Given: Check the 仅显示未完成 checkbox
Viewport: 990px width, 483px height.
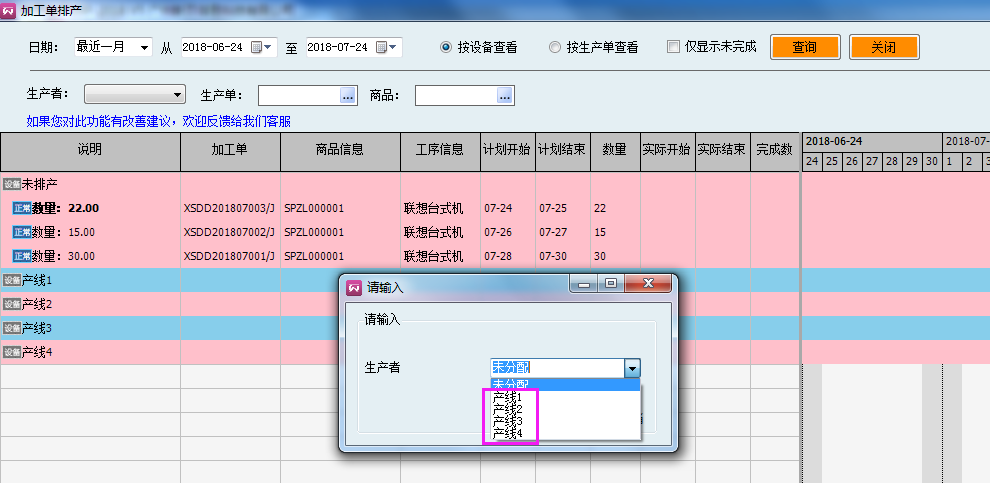Looking at the screenshot, I should click(x=674, y=47).
